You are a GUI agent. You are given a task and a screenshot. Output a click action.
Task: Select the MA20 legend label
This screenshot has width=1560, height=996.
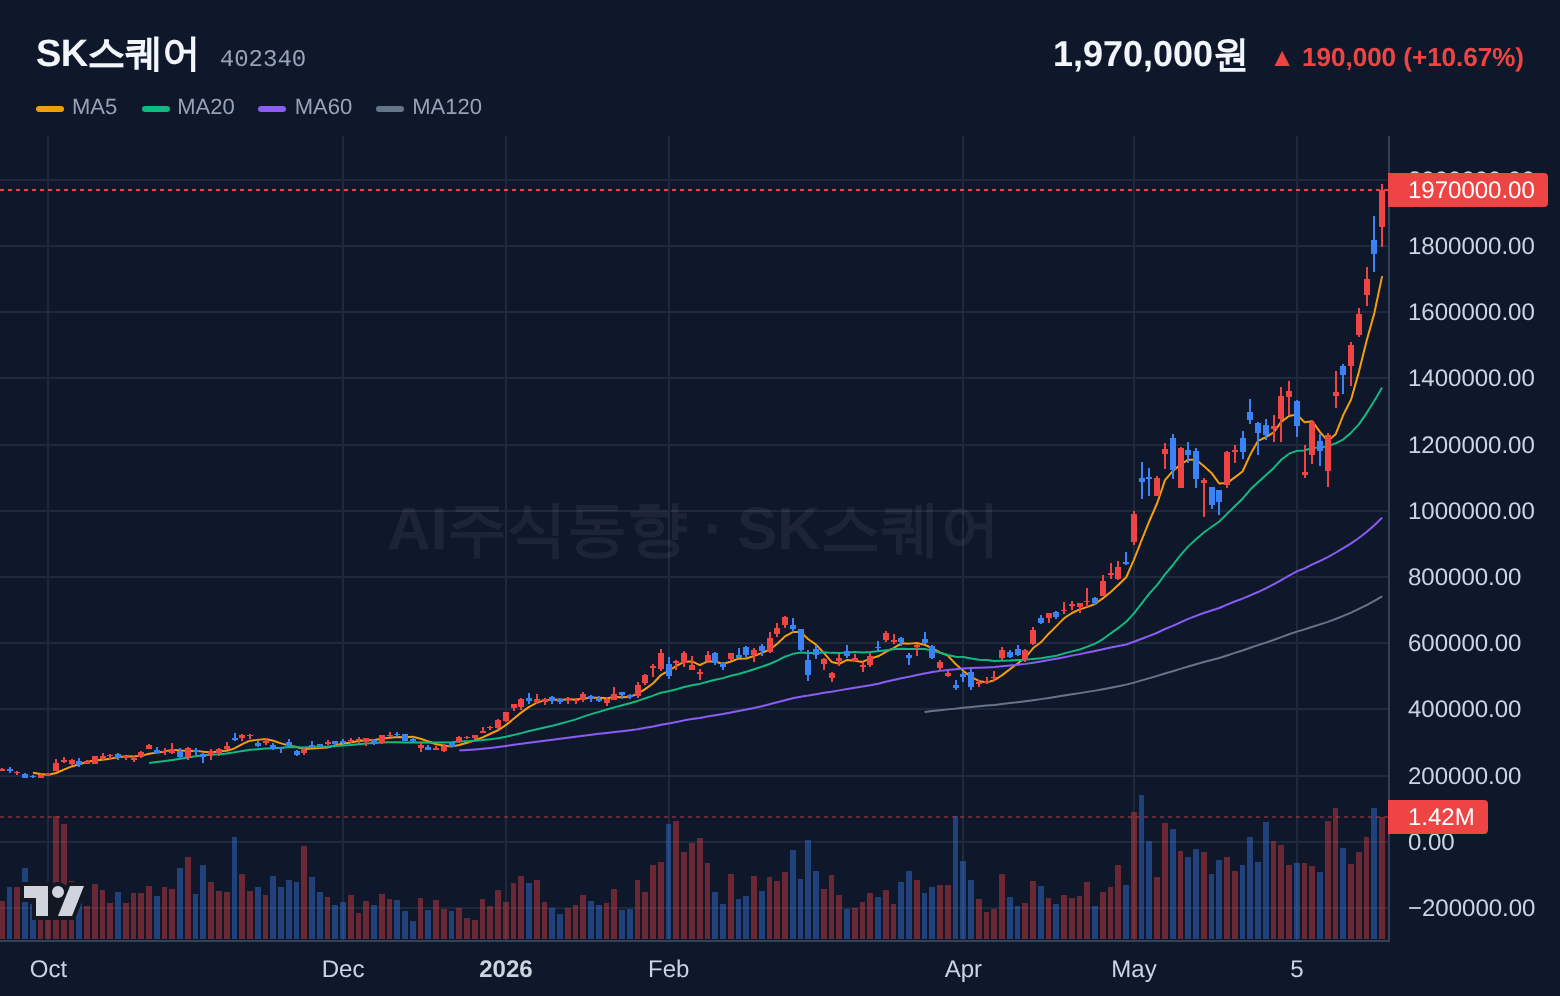[x=206, y=107]
